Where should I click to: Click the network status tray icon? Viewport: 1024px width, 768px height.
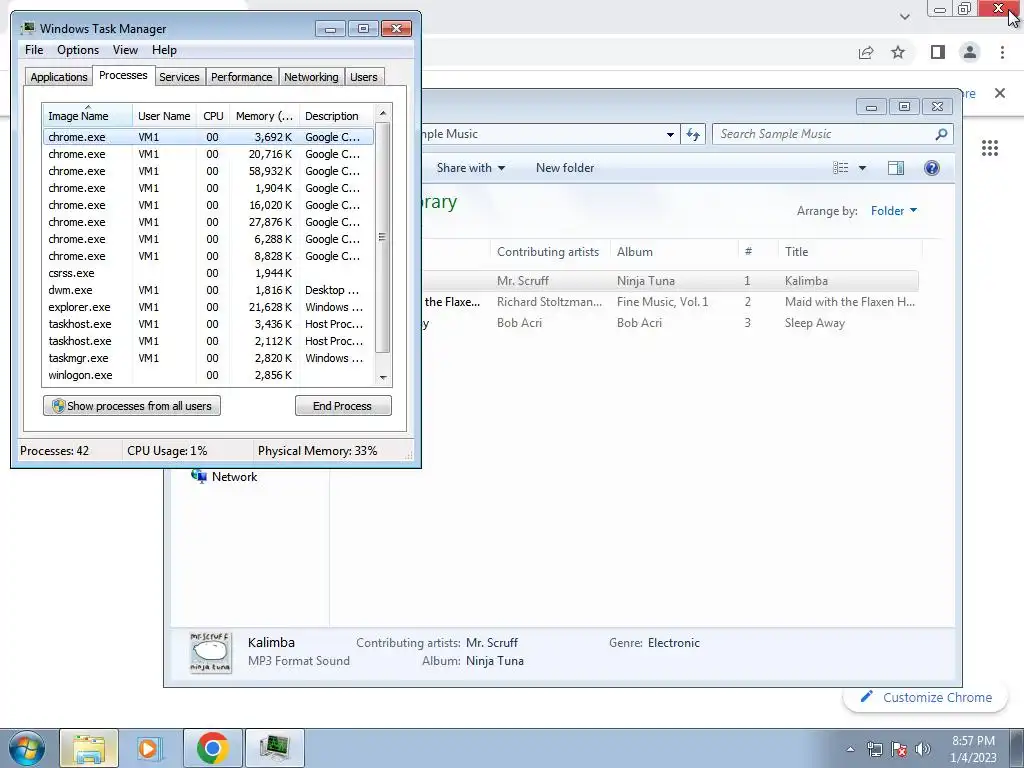coord(874,750)
